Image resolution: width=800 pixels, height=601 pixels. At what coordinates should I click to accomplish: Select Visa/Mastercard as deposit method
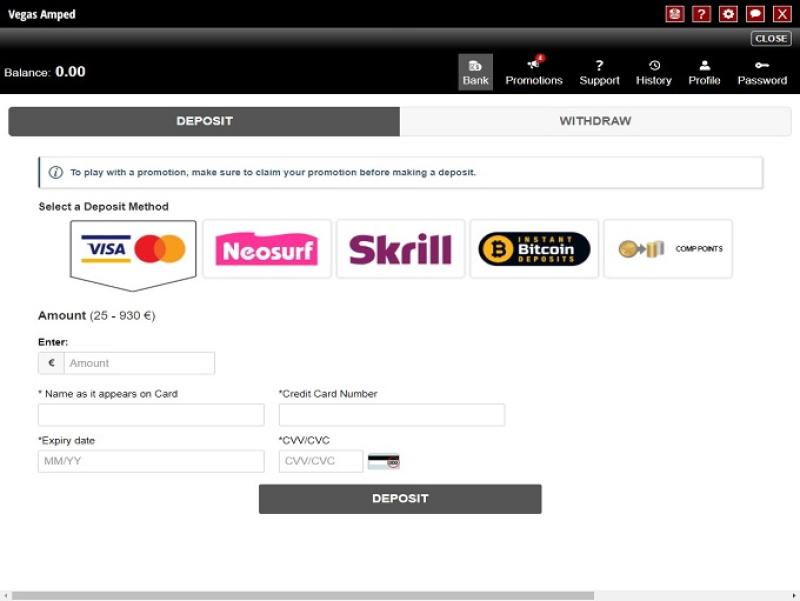(x=133, y=254)
